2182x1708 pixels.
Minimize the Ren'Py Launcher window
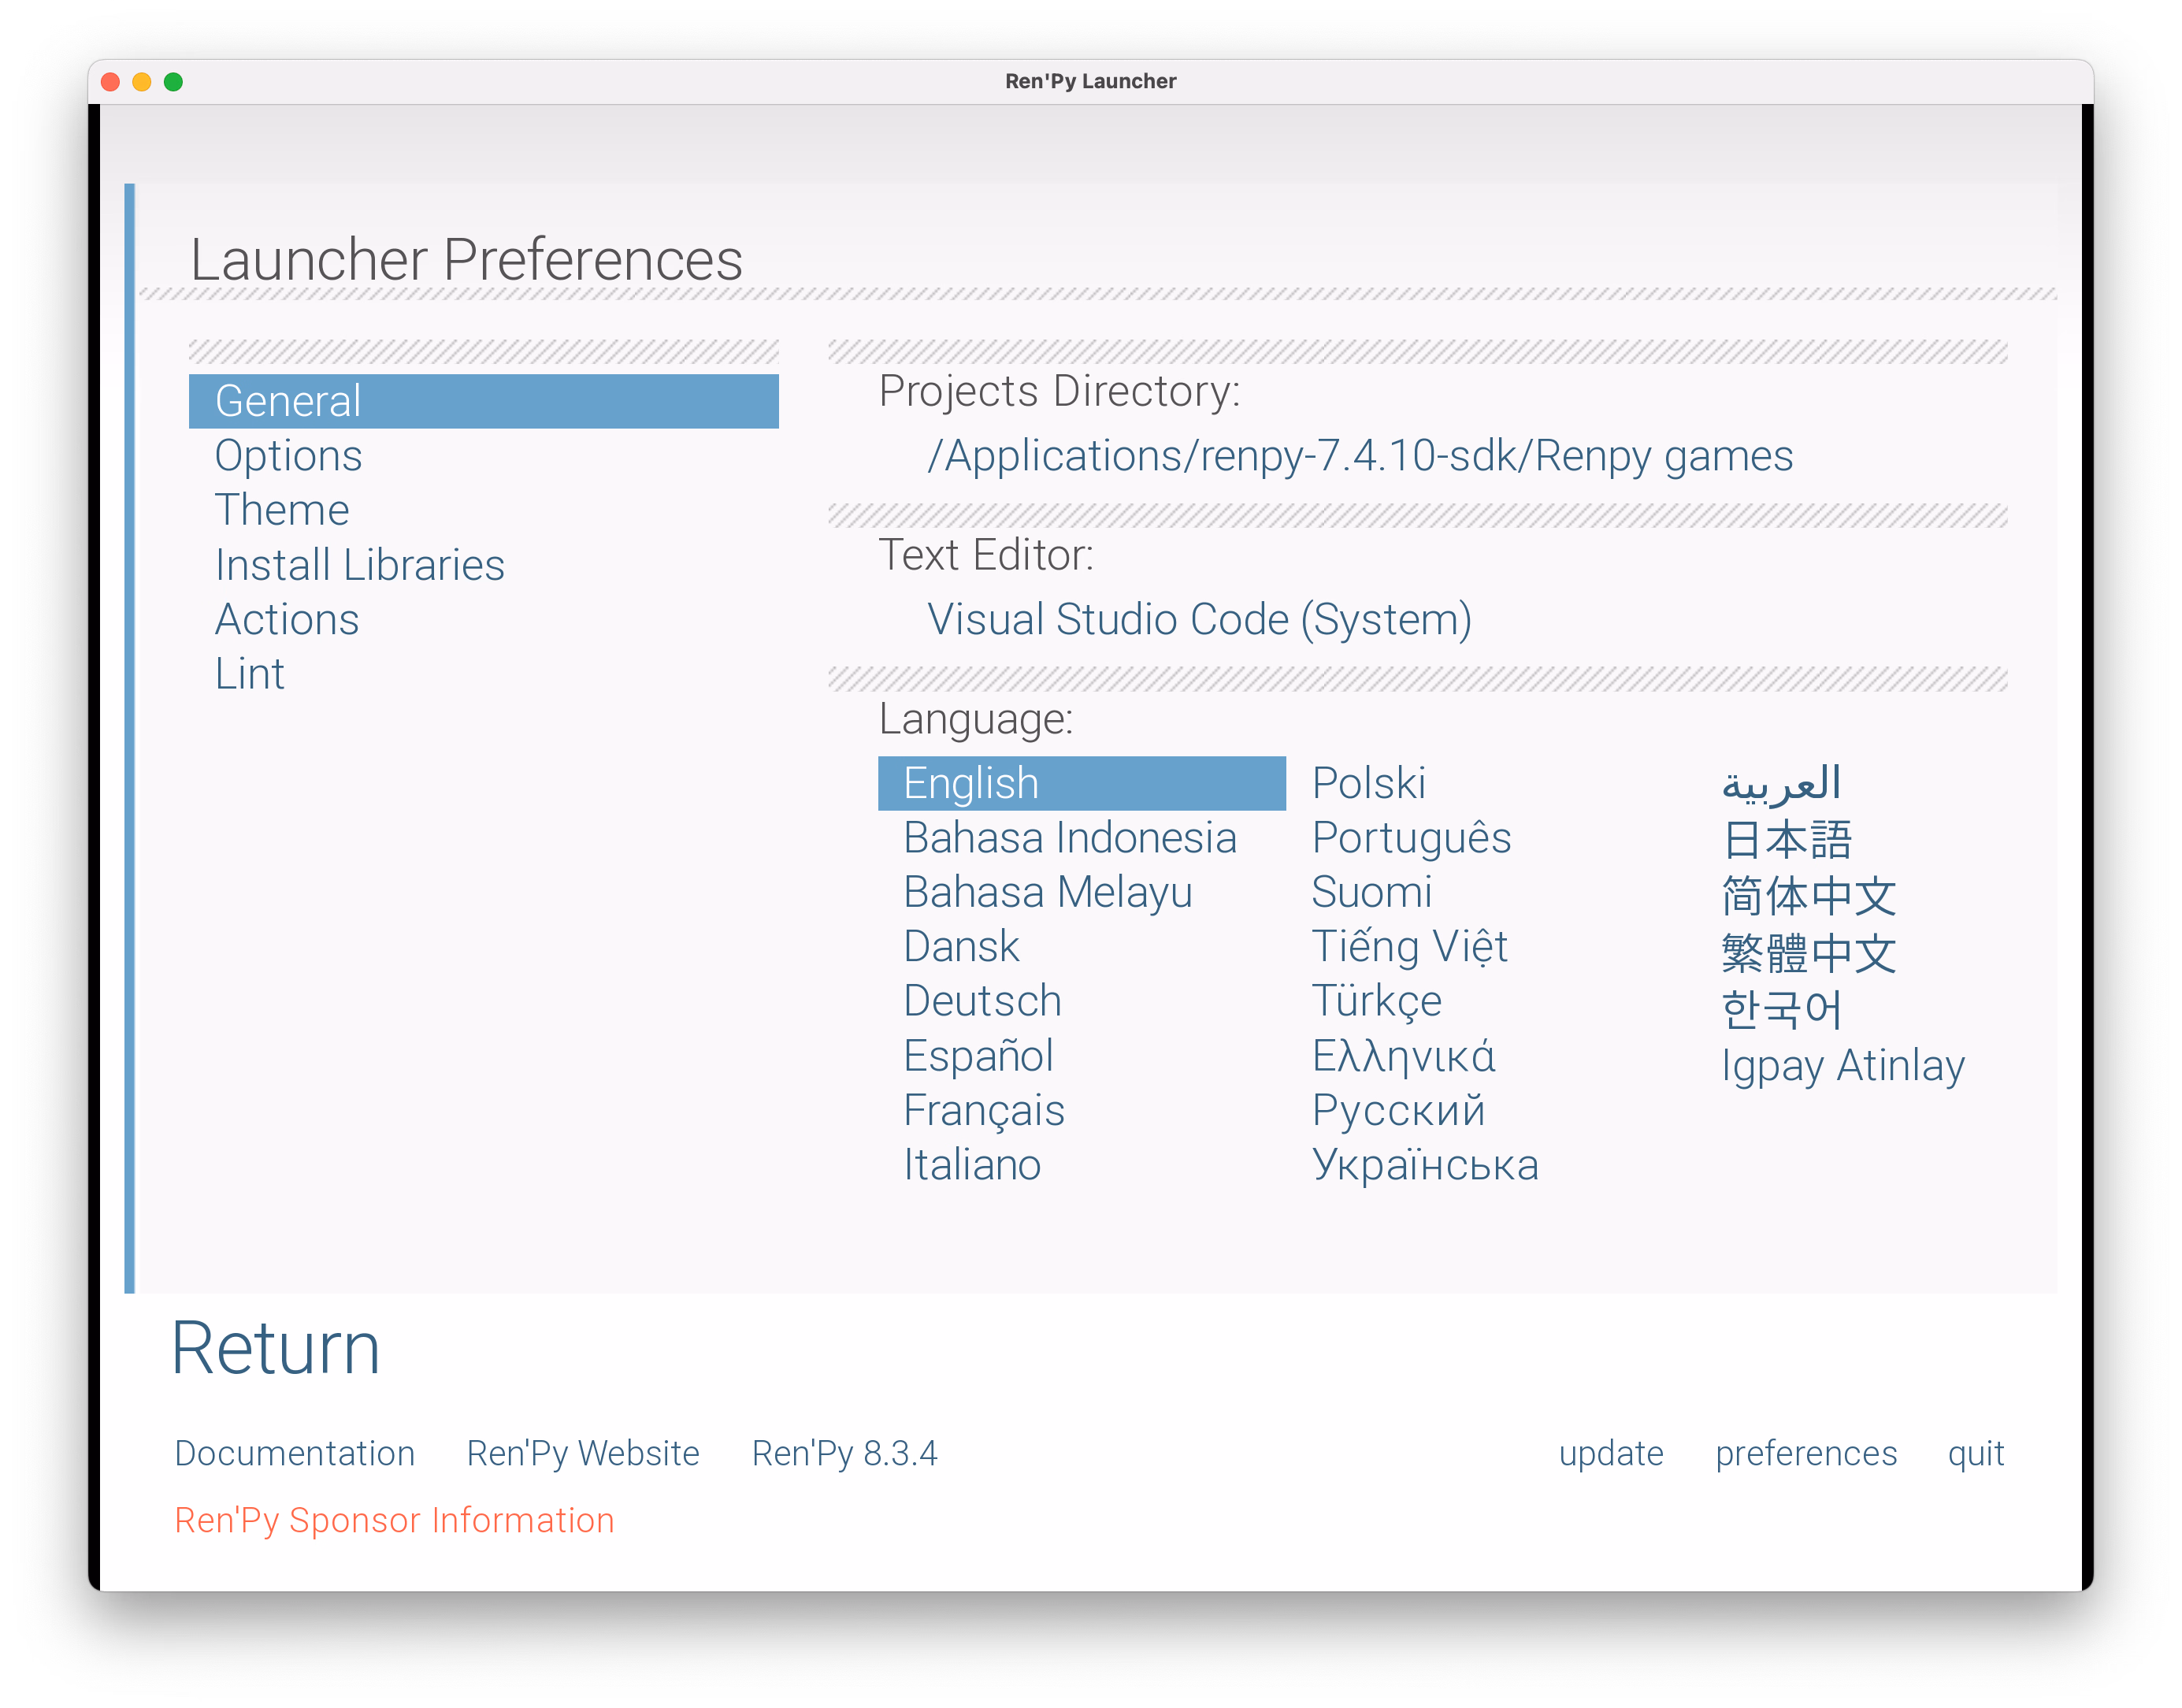coord(142,82)
